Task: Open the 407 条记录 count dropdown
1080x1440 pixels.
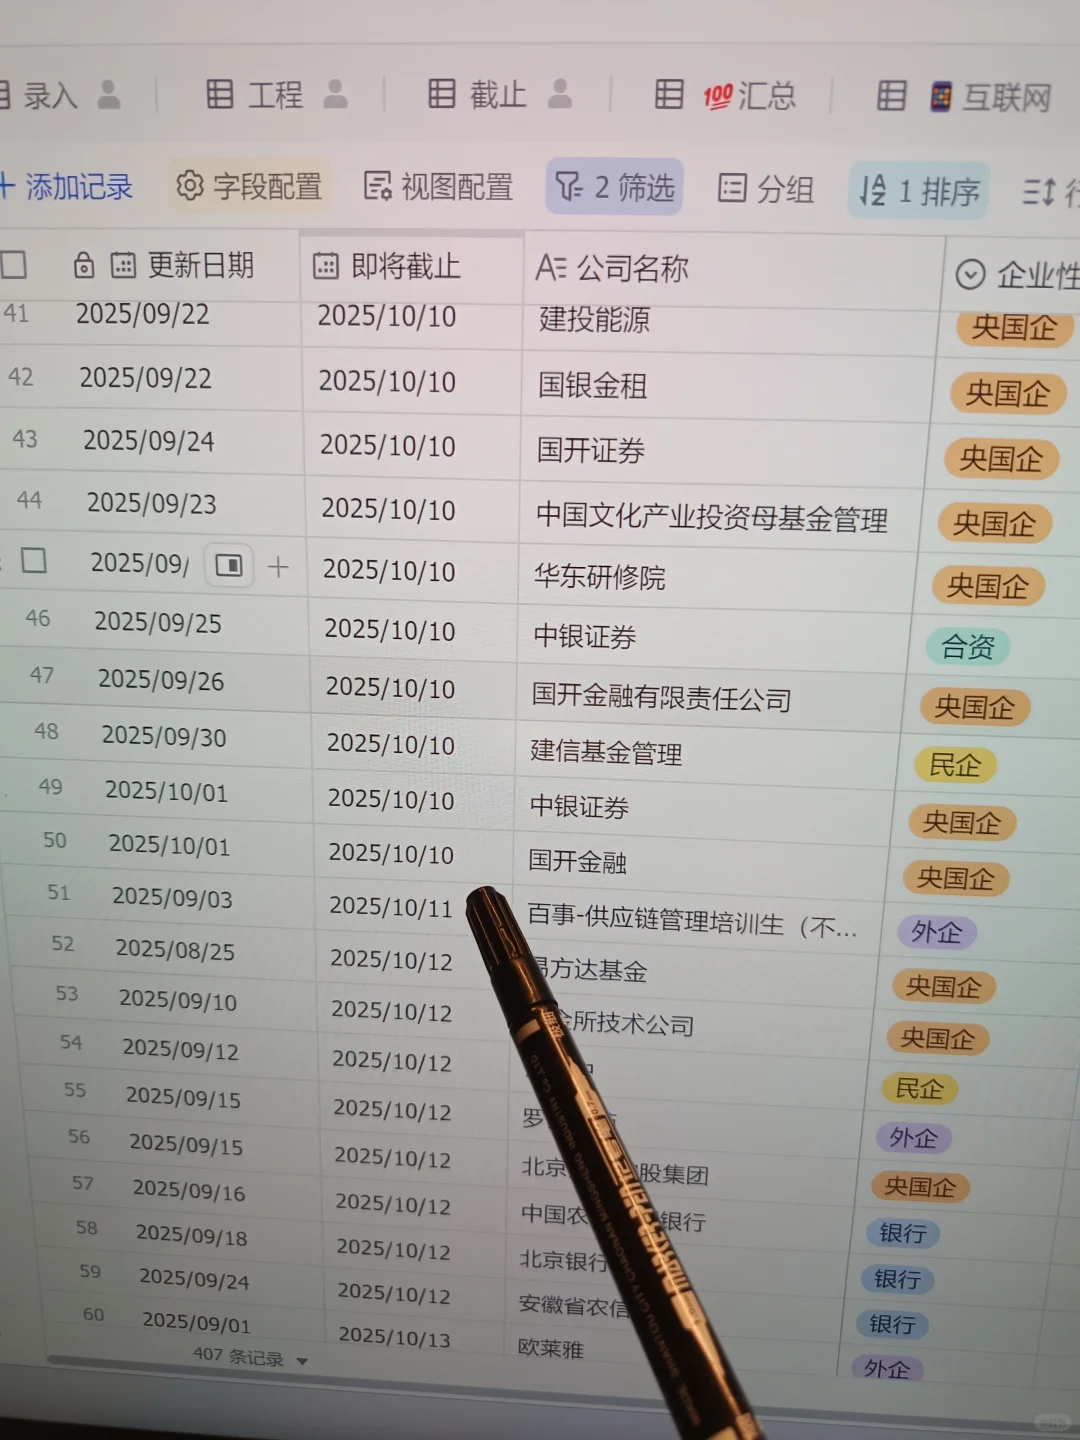Action: [x=250, y=1357]
